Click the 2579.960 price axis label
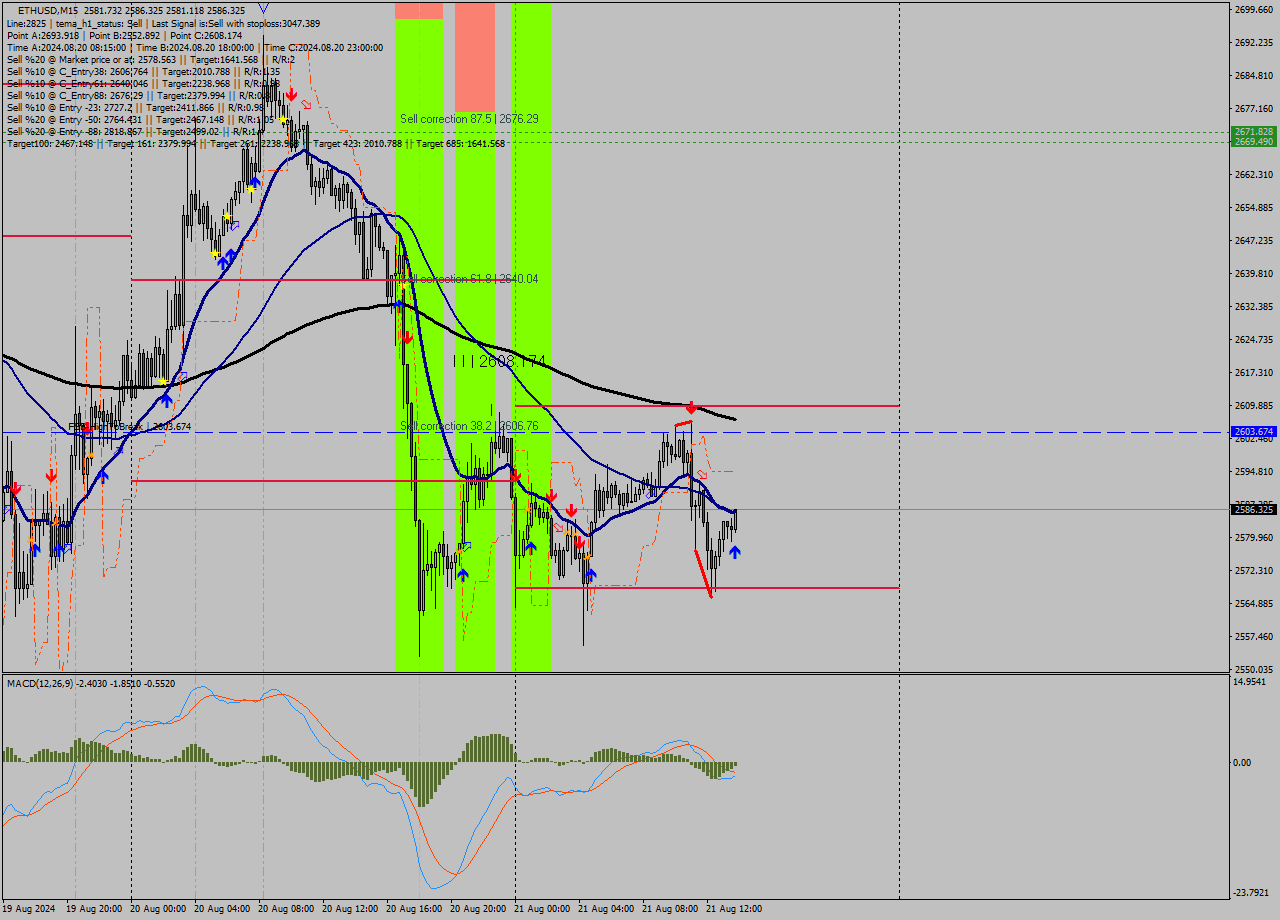The width and height of the screenshot is (1280, 920). (1253, 537)
